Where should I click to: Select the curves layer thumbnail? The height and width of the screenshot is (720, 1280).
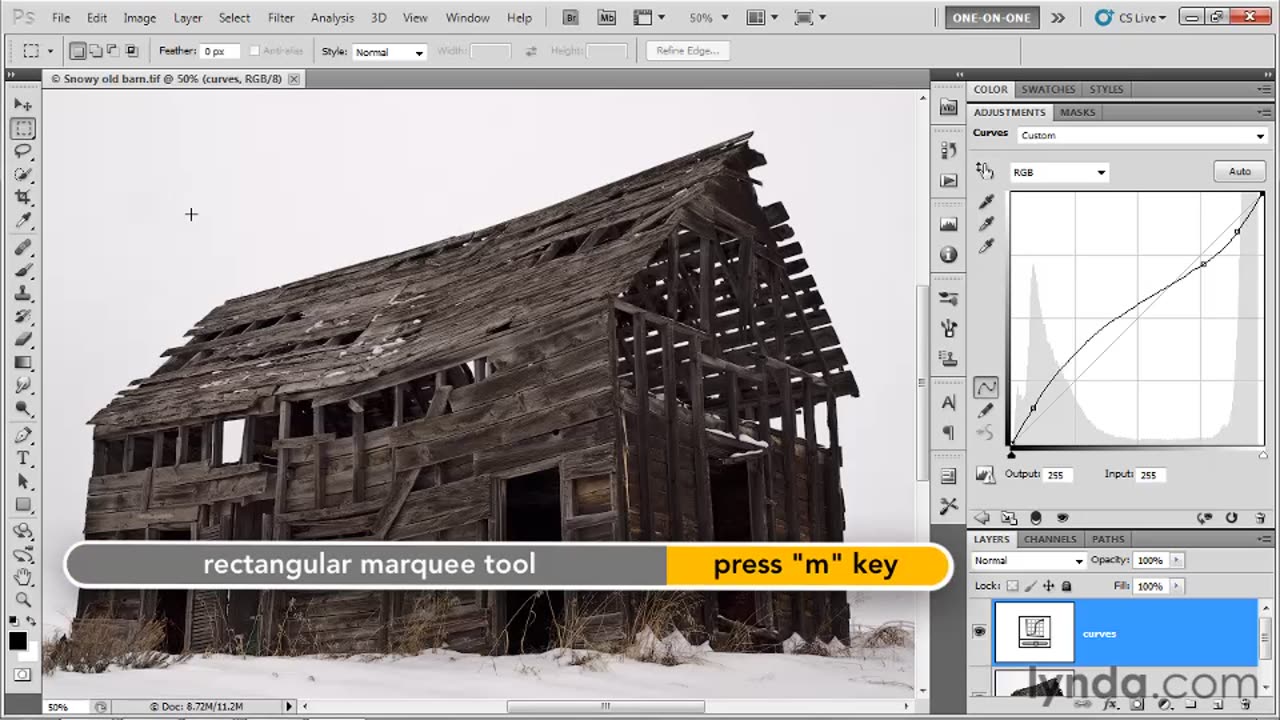pos(1034,632)
